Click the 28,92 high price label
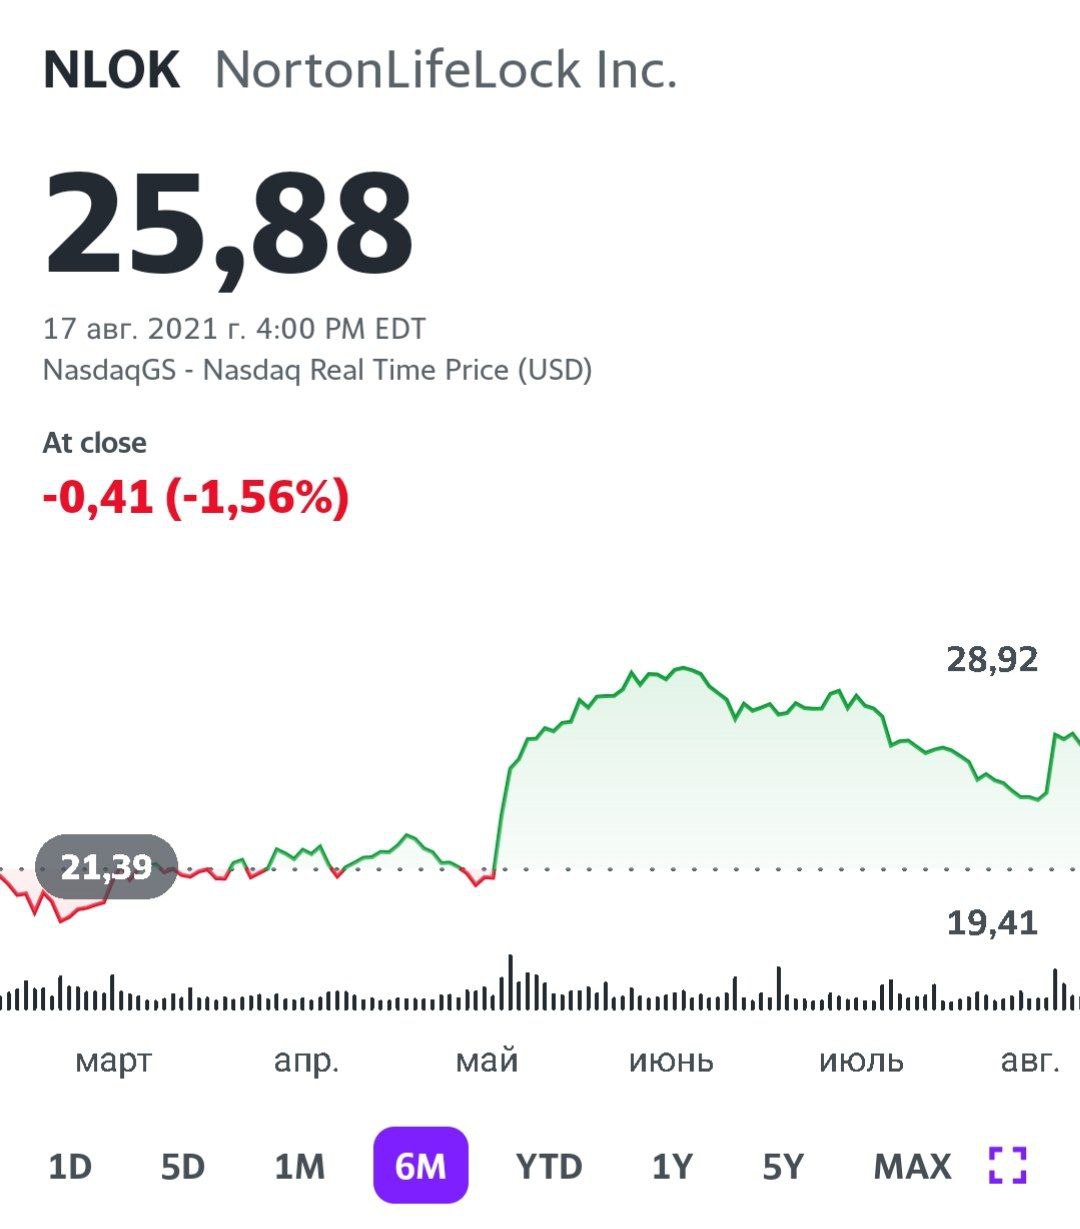 [992, 659]
